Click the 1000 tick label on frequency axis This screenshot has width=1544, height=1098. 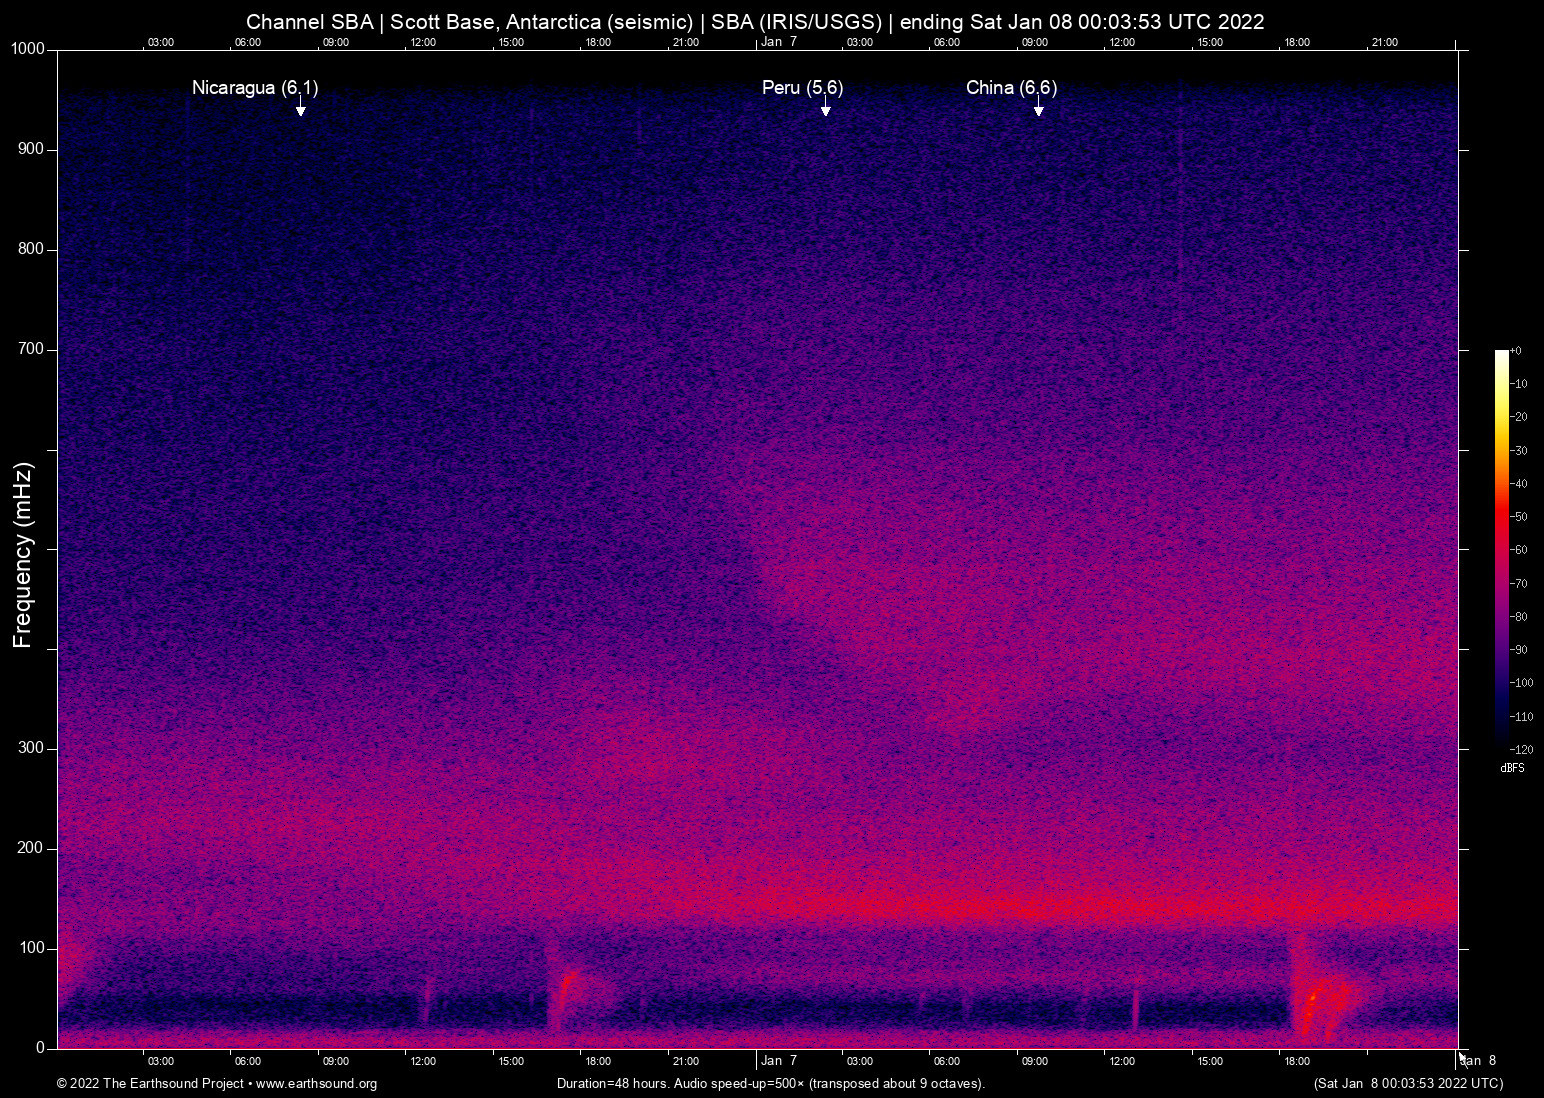pyautogui.click(x=28, y=49)
